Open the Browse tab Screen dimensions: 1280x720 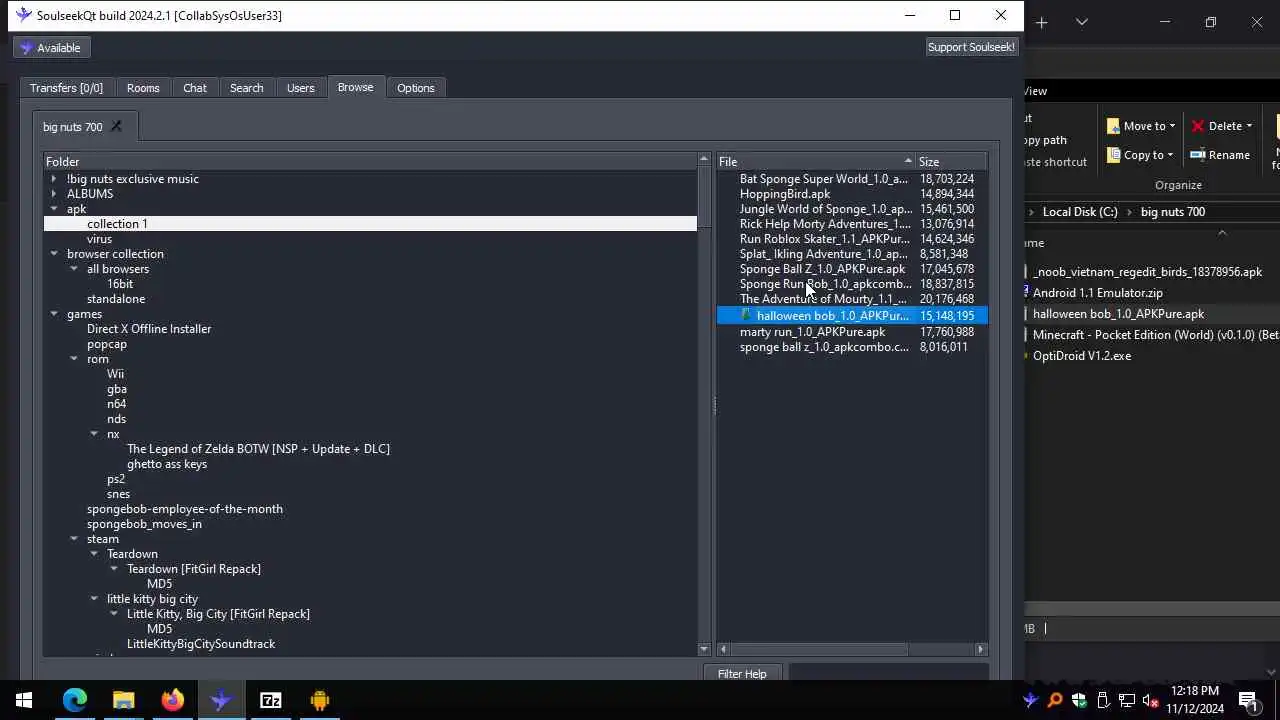pyautogui.click(x=355, y=87)
